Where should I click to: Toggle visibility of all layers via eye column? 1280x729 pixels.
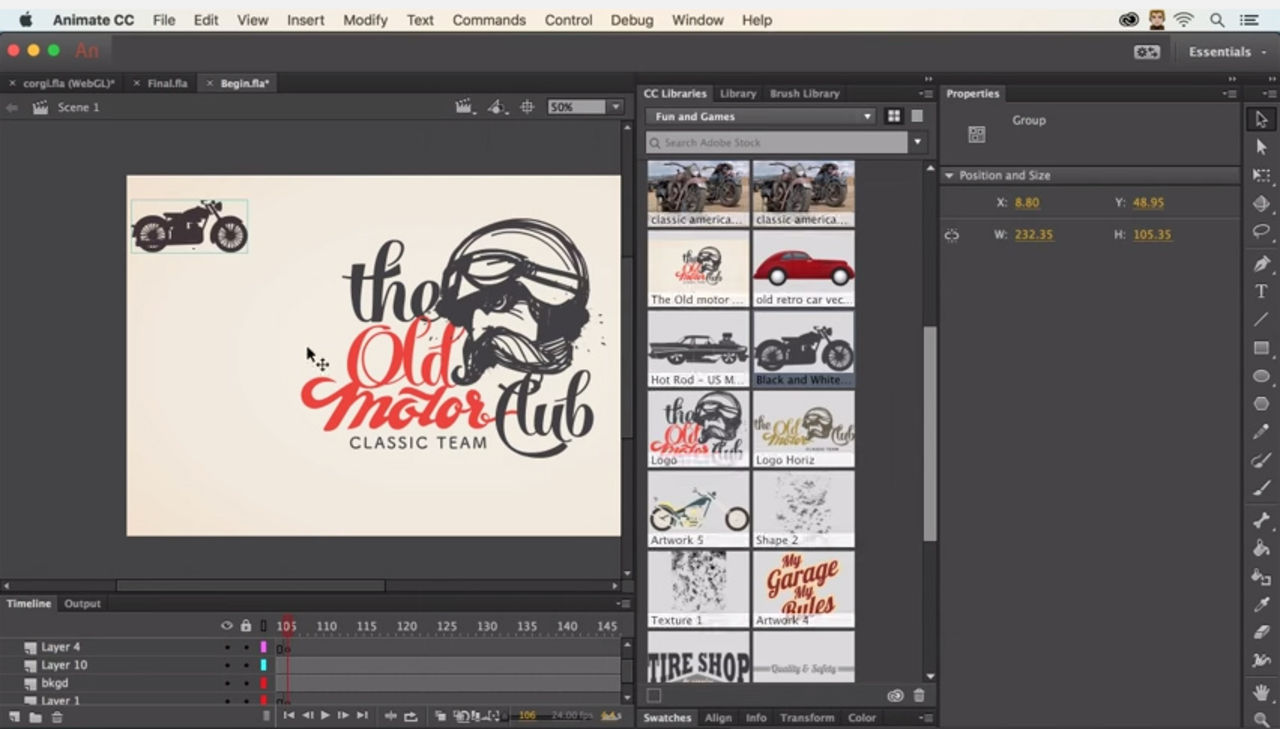tap(227, 624)
